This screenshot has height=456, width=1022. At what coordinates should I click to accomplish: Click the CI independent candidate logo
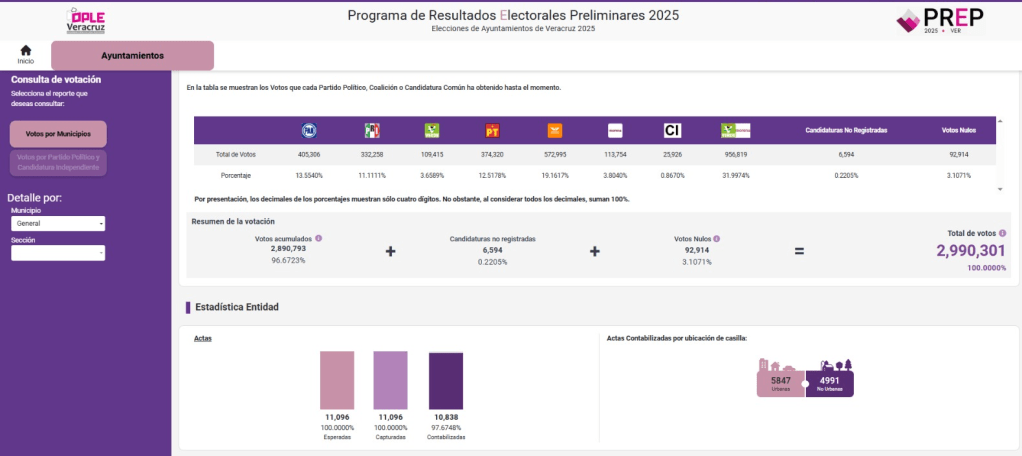(x=672, y=130)
